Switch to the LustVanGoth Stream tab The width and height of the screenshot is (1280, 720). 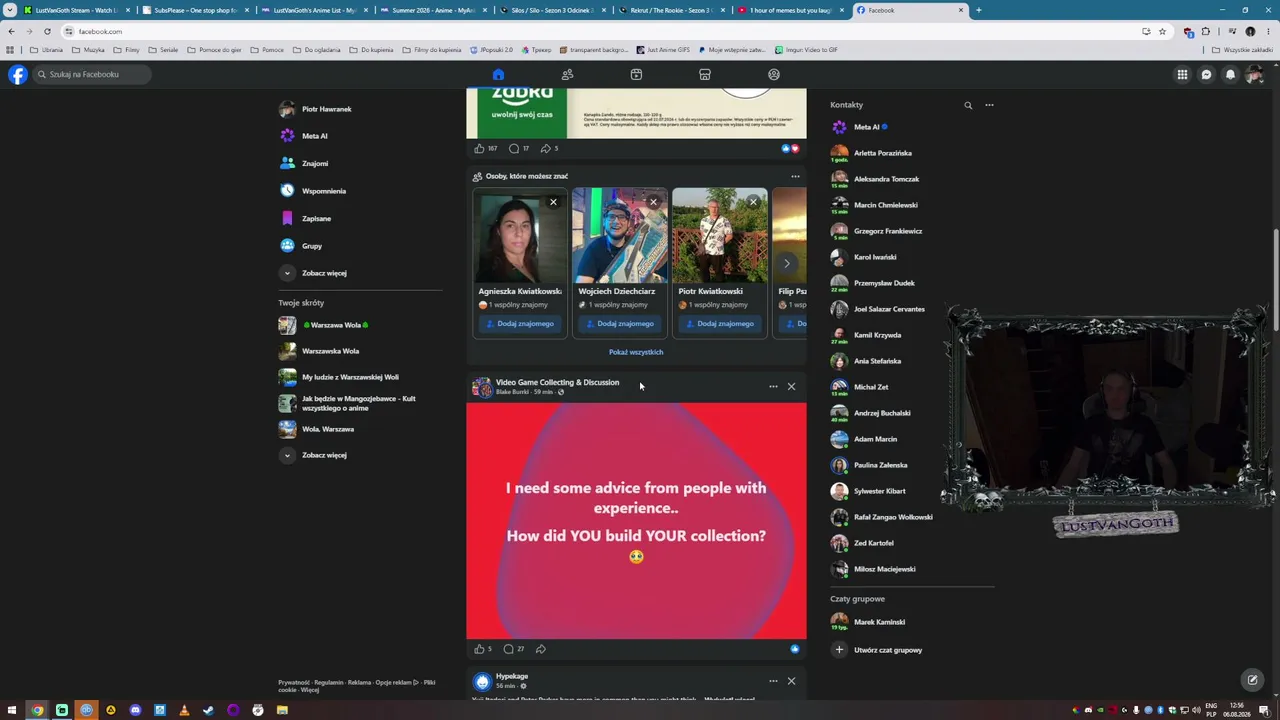tap(77, 10)
